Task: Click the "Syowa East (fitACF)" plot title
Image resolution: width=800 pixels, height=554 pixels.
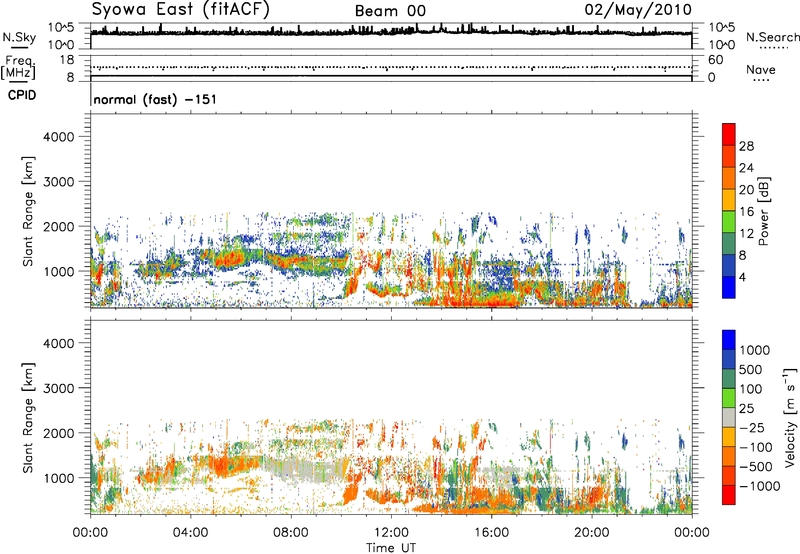Action: tap(180, 10)
